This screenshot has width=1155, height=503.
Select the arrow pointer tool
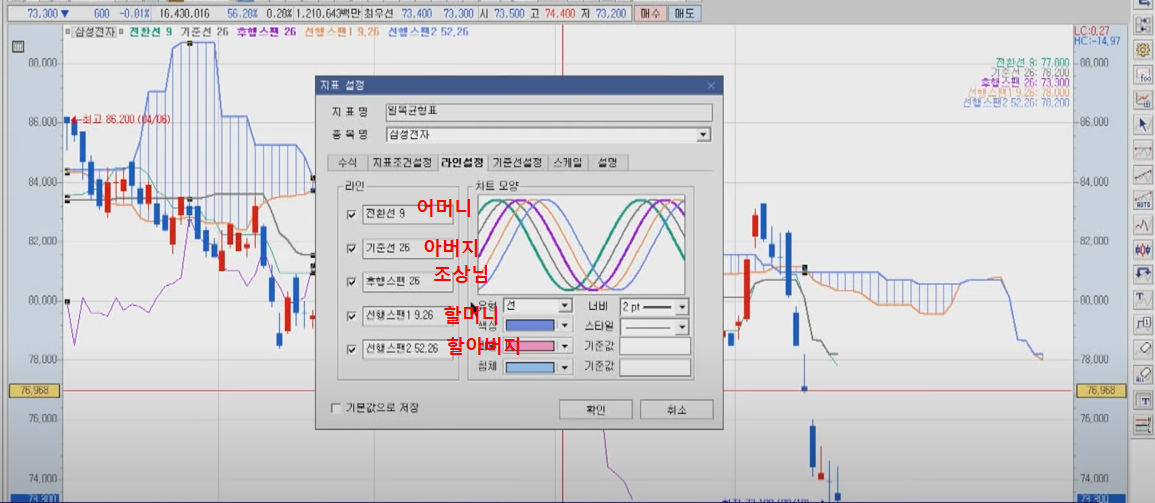tap(1144, 124)
